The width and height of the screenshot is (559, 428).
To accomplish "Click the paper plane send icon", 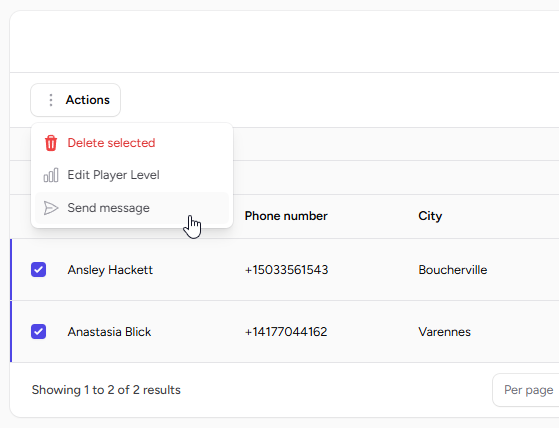I will 51,208.
